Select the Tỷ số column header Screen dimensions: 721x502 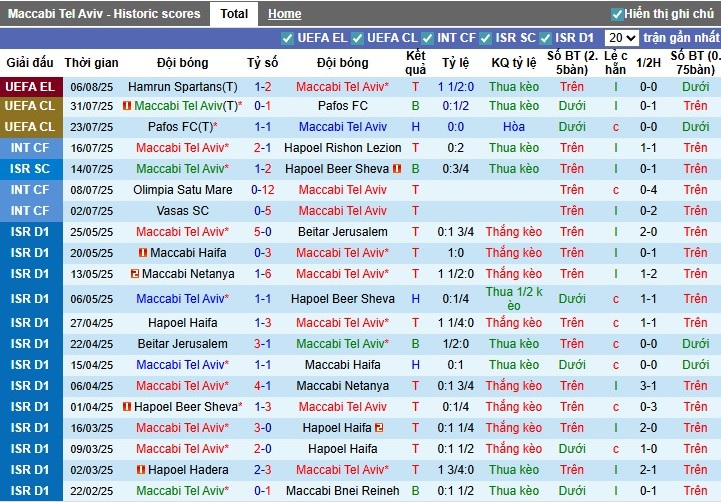[x=263, y=63]
